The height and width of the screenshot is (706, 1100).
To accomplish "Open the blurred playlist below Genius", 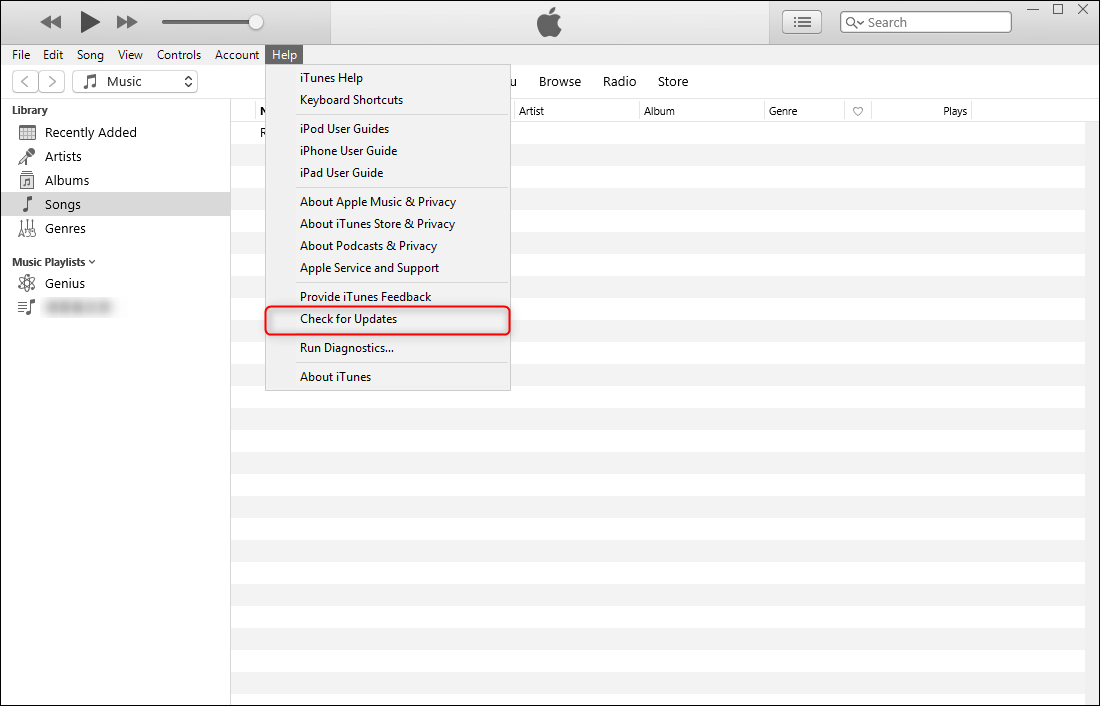I will [x=116, y=307].
